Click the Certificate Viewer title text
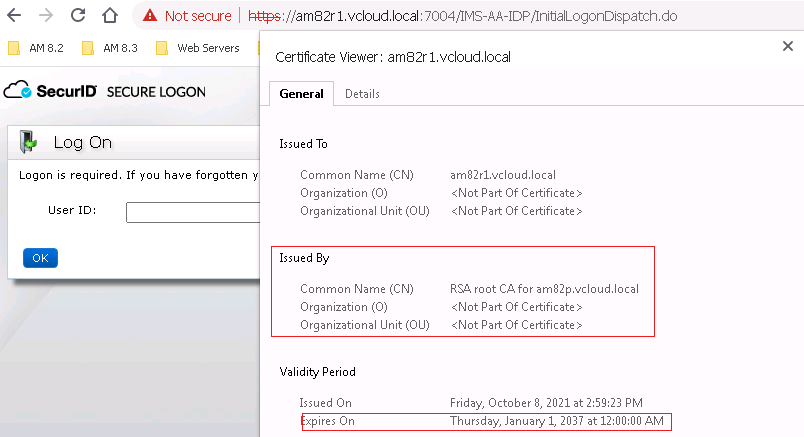Image resolution: width=804 pixels, height=437 pixels. point(393,57)
